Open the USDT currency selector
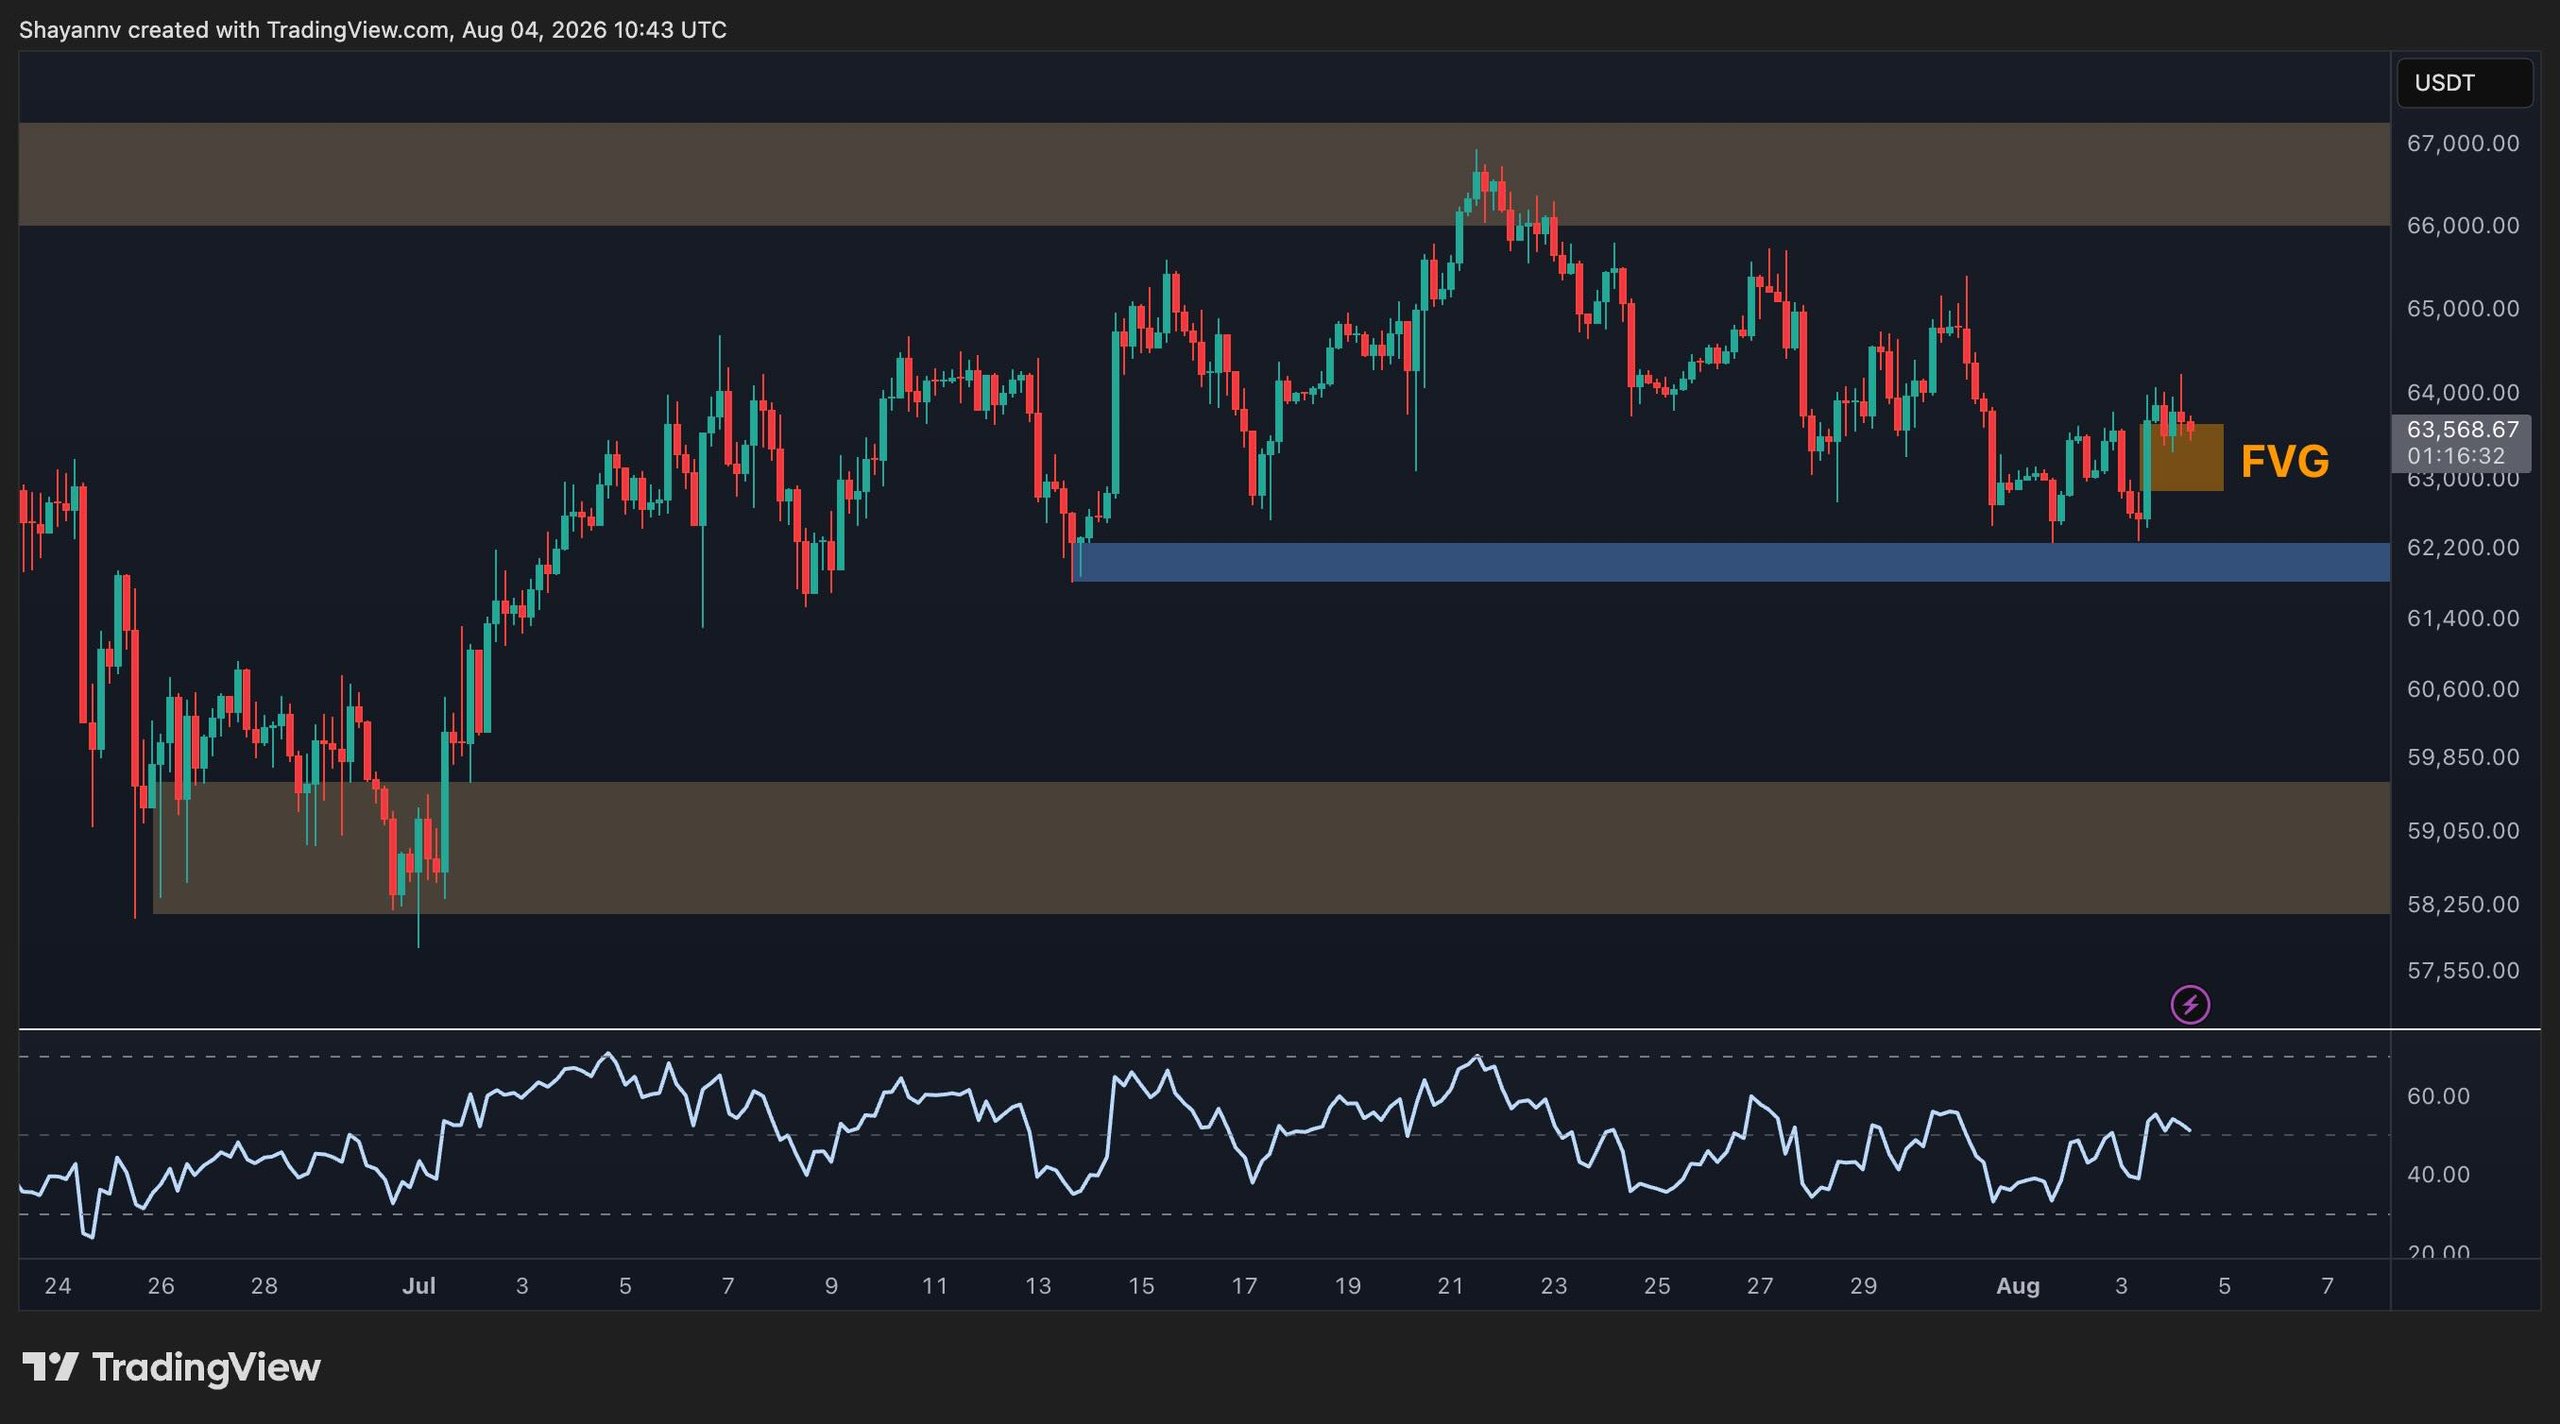Screen dimensions: 2560x1424 [2464, 83]
